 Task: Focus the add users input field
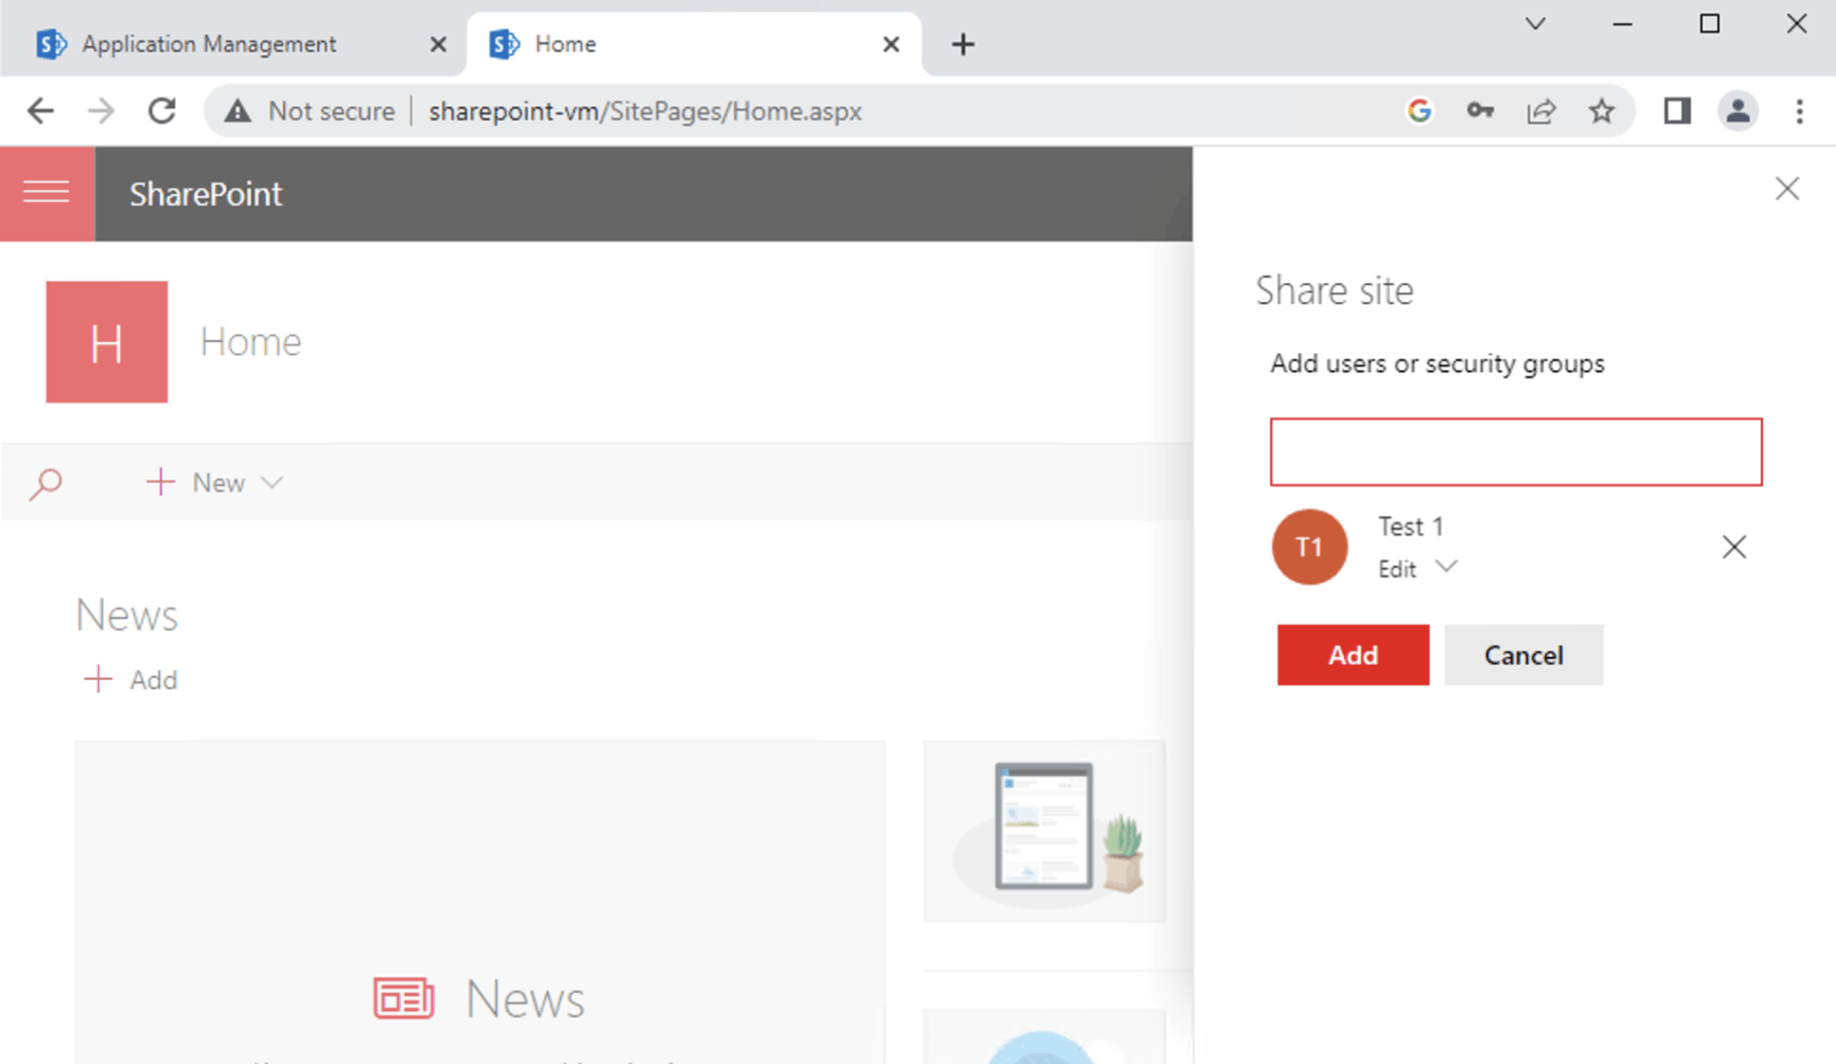click(x=1516, y=452)
